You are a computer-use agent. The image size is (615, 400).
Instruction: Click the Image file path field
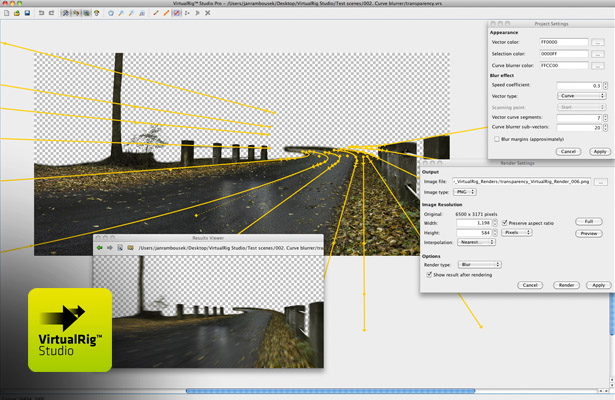521,182
